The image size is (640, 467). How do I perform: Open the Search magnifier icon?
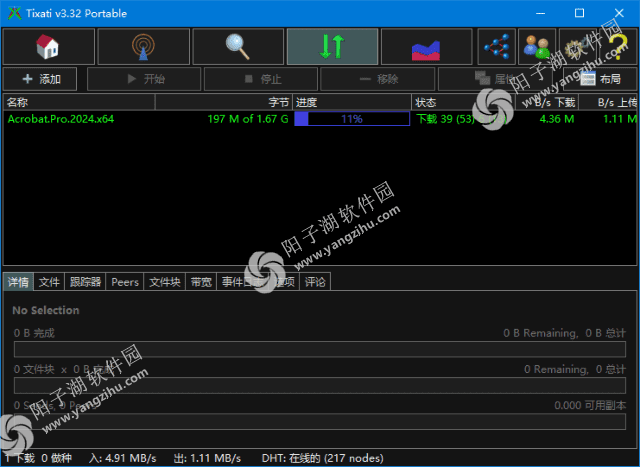pos(238,46)
